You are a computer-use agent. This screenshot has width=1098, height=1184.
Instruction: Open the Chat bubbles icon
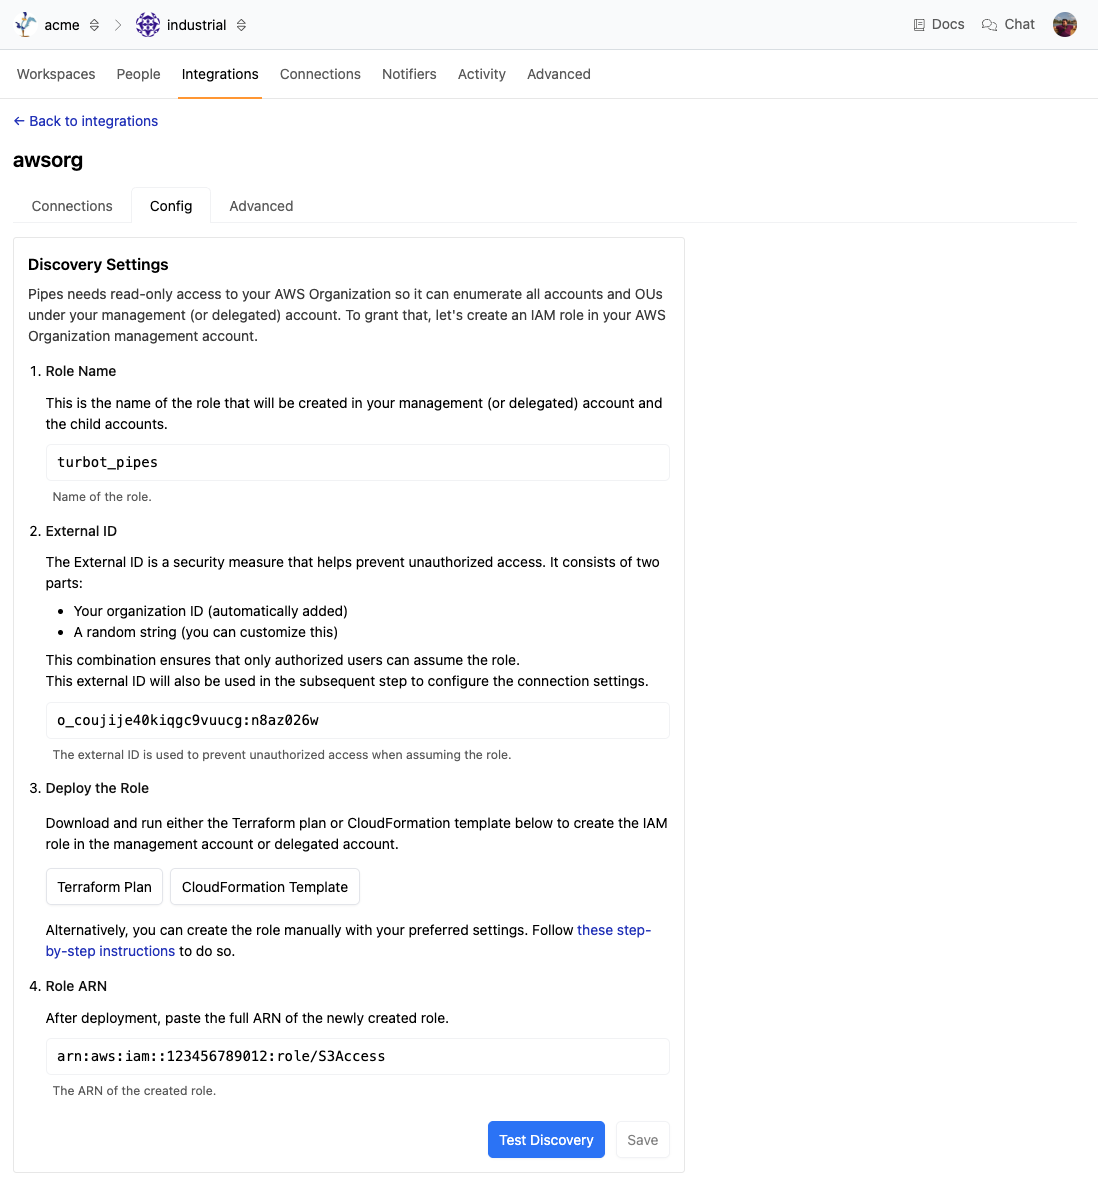tap(989, 25)
